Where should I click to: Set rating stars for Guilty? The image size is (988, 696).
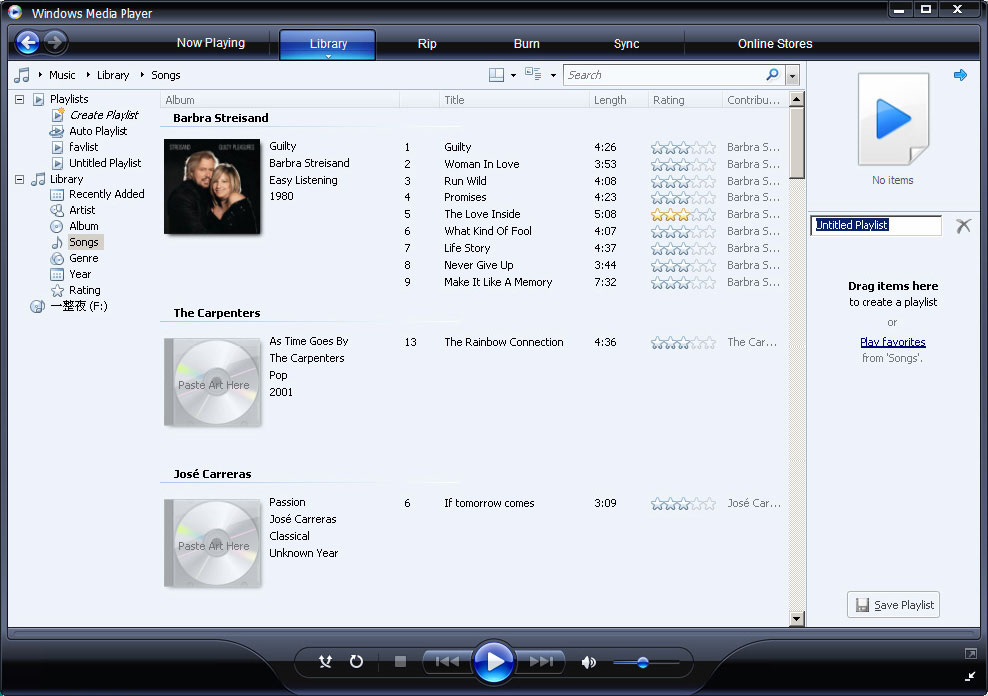click(683, 147)
